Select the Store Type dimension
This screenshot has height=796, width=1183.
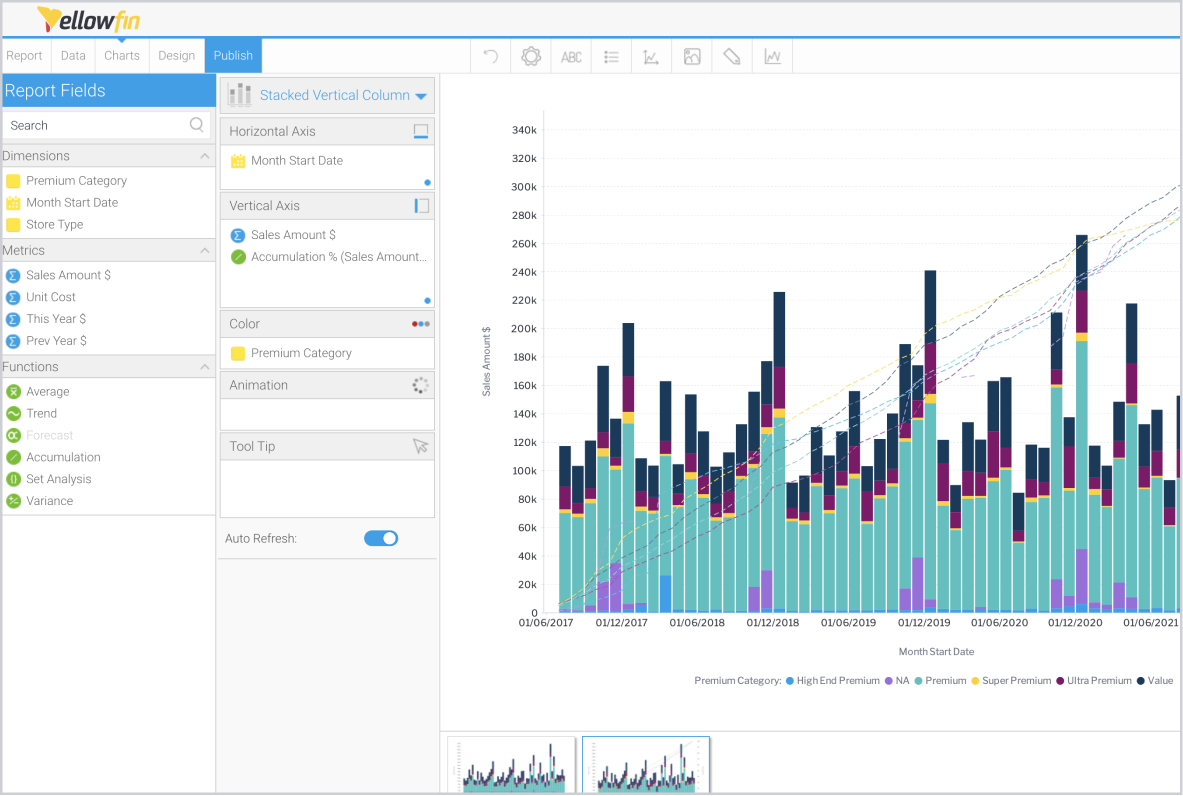(x=54, y=225)
